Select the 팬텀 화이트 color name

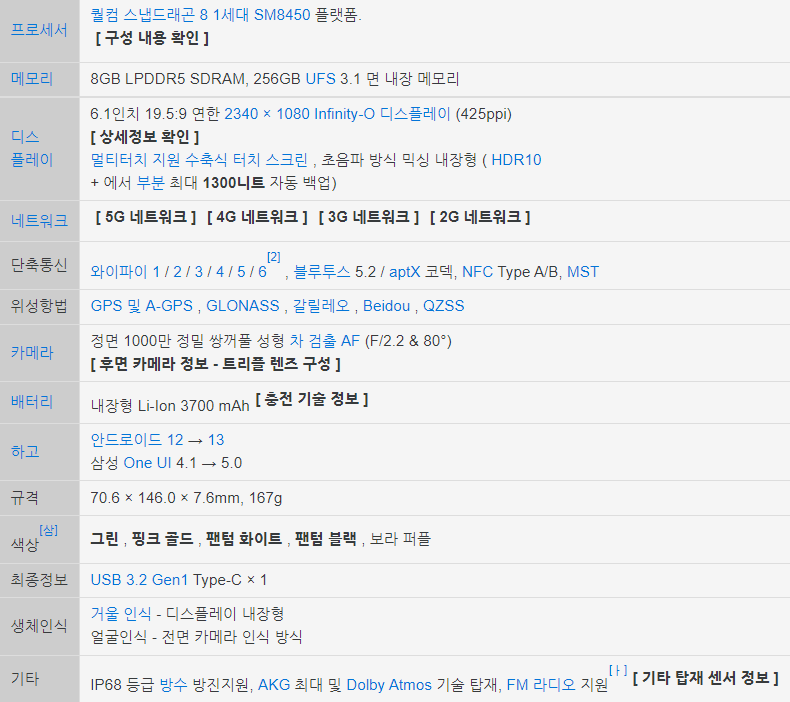coord(244,539)
